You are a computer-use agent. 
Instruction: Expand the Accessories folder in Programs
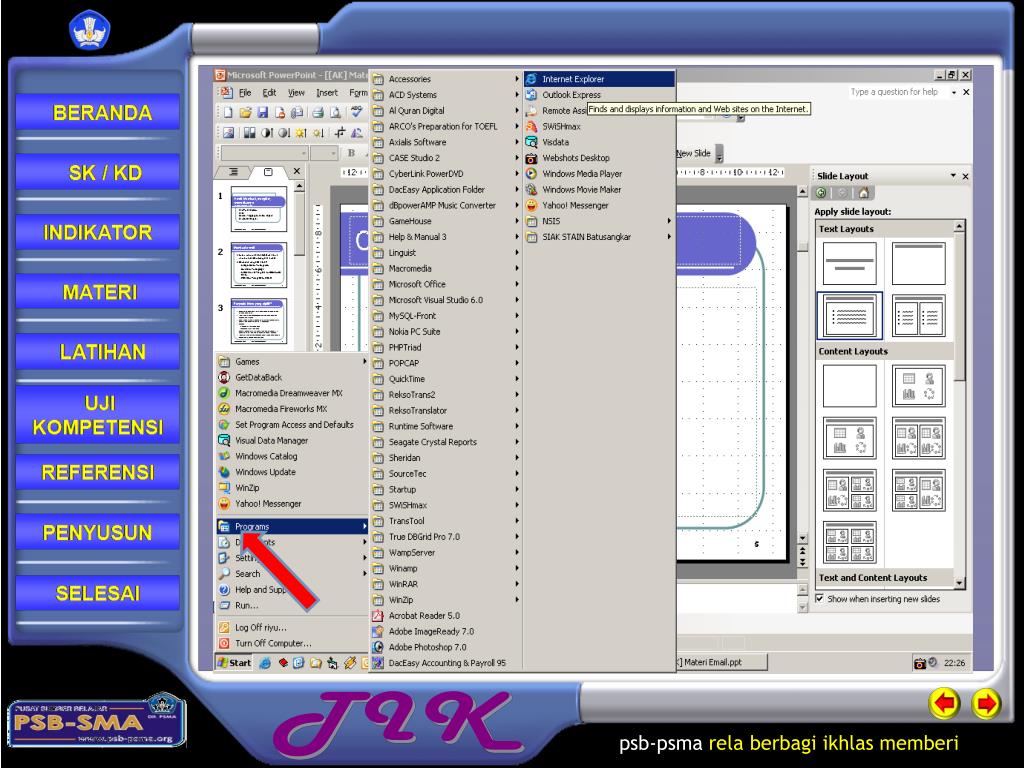[444, 78]
